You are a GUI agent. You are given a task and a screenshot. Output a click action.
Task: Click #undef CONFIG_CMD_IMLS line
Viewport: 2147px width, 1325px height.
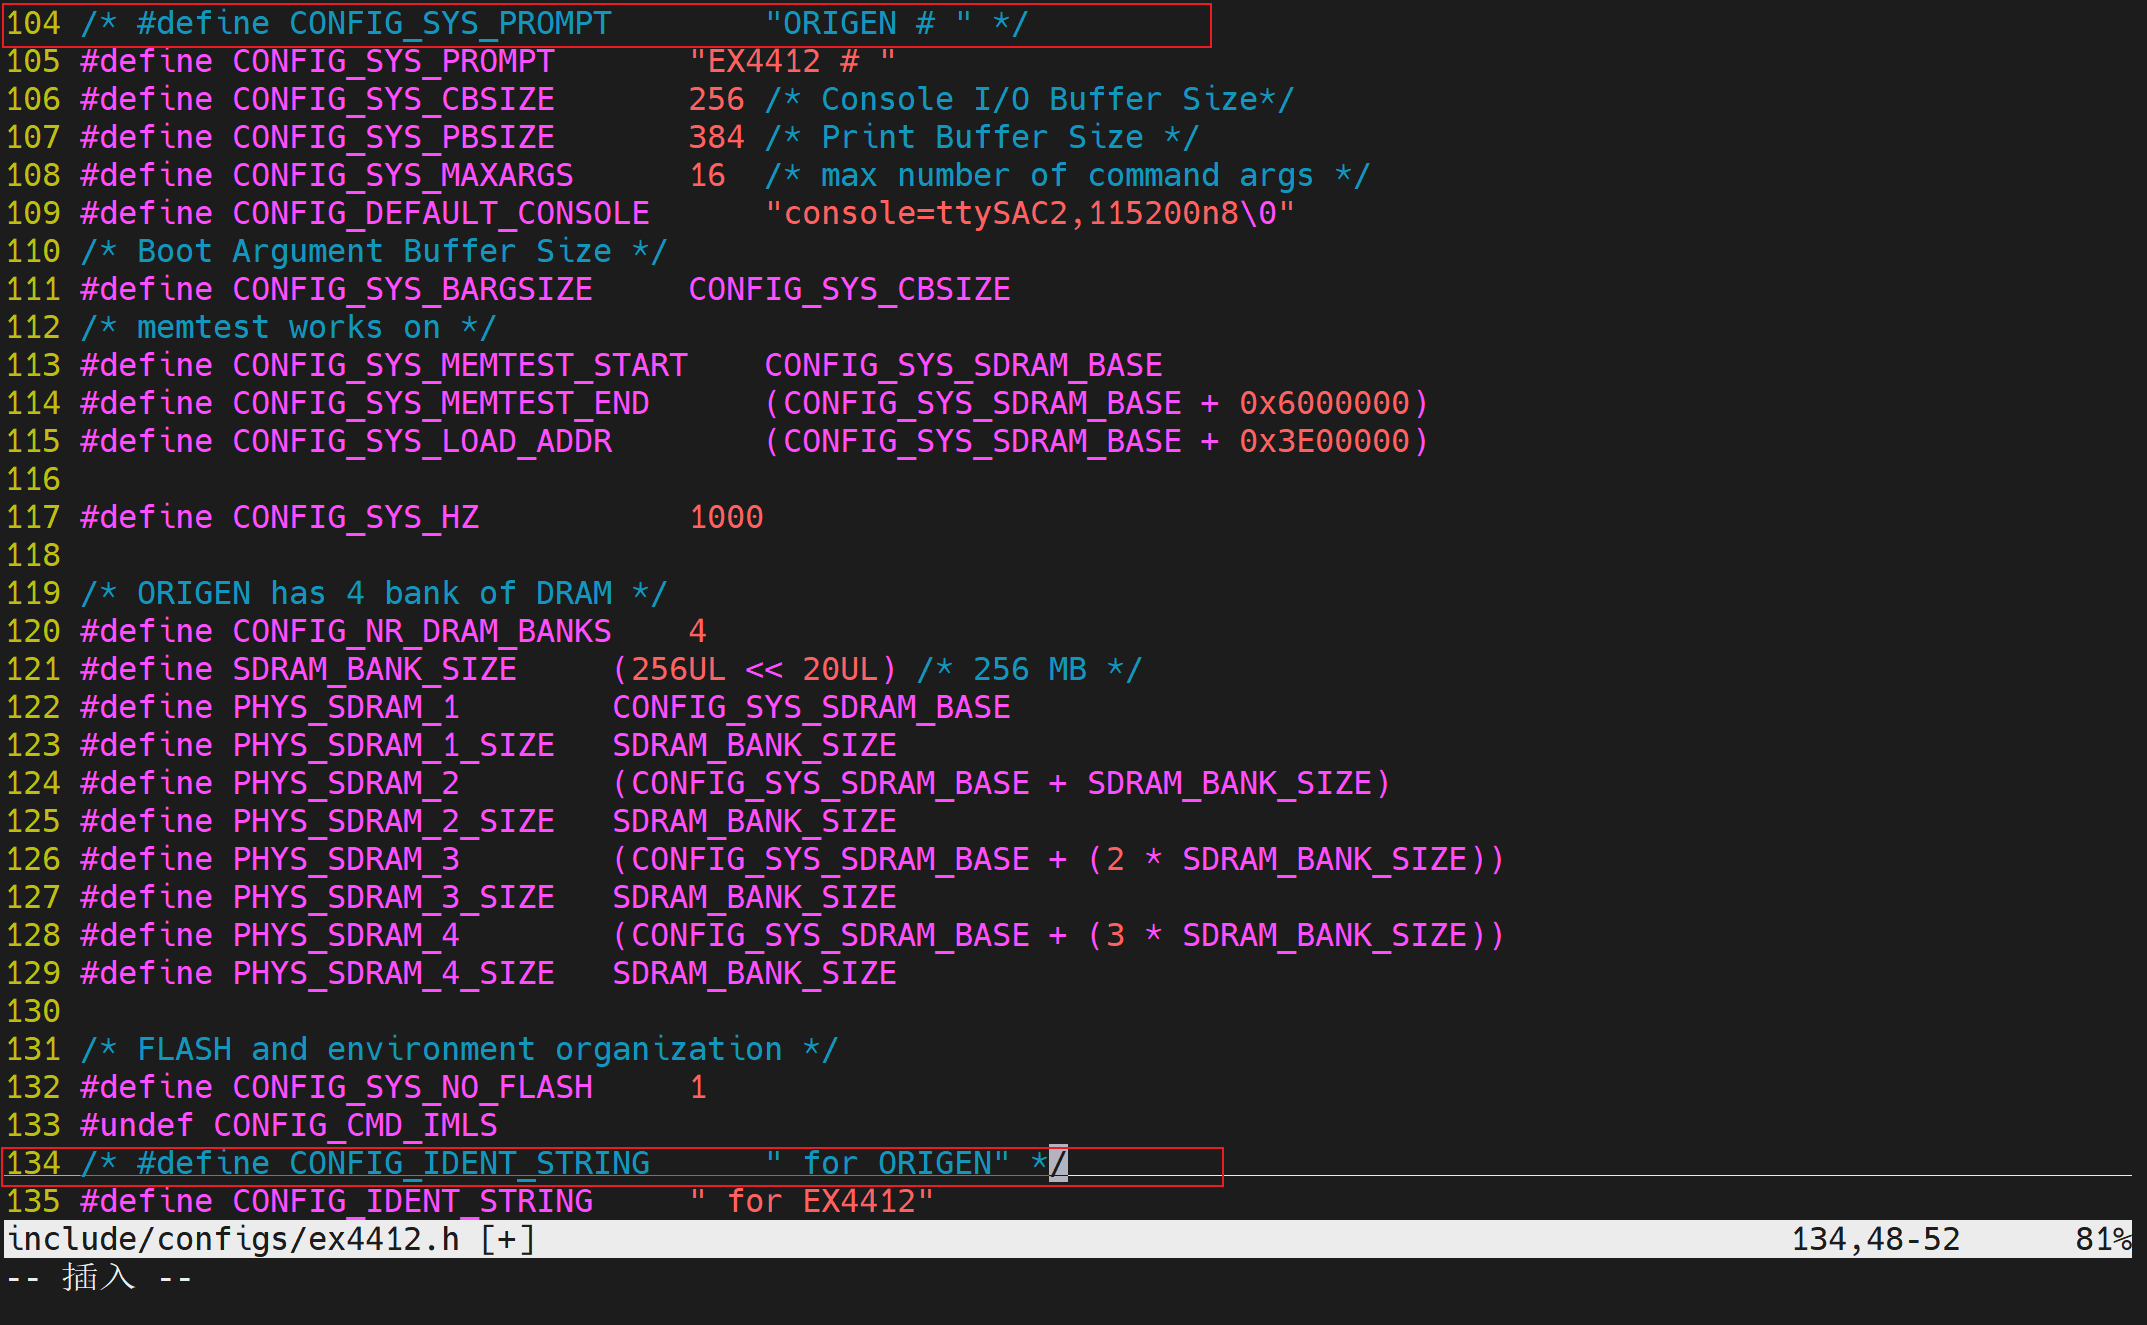pyautogui.click(x=288, y=1126)
